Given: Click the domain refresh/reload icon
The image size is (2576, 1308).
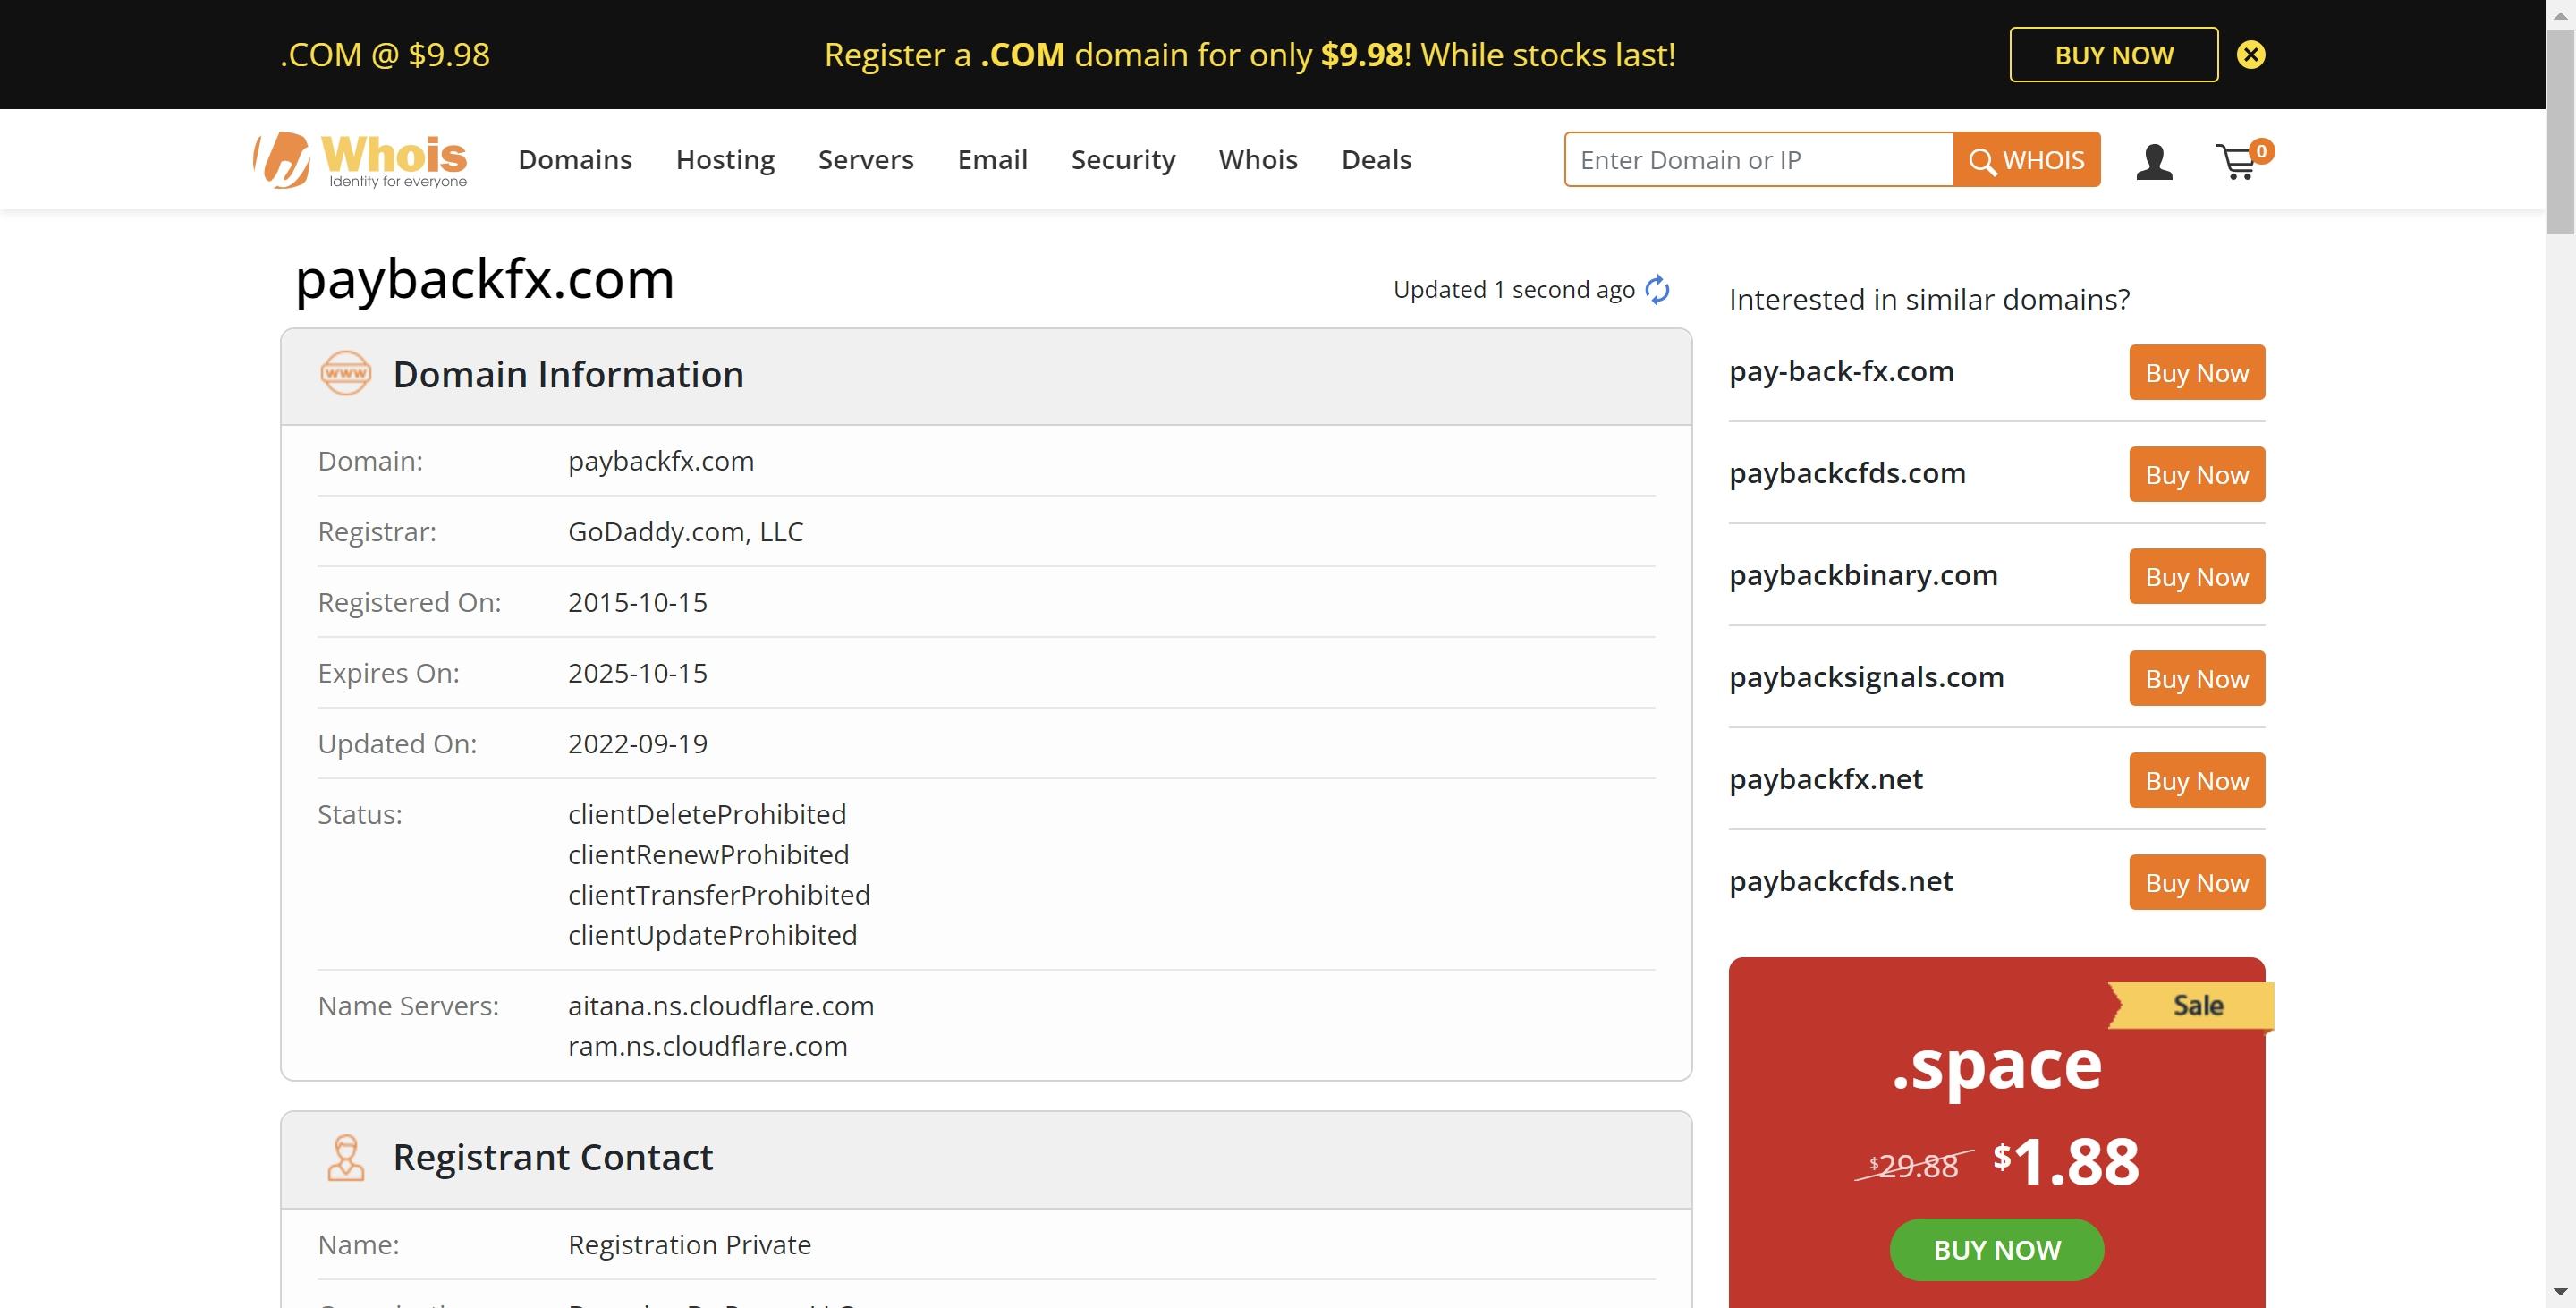Looking at the screenshot, I should tap(1659, 287).
